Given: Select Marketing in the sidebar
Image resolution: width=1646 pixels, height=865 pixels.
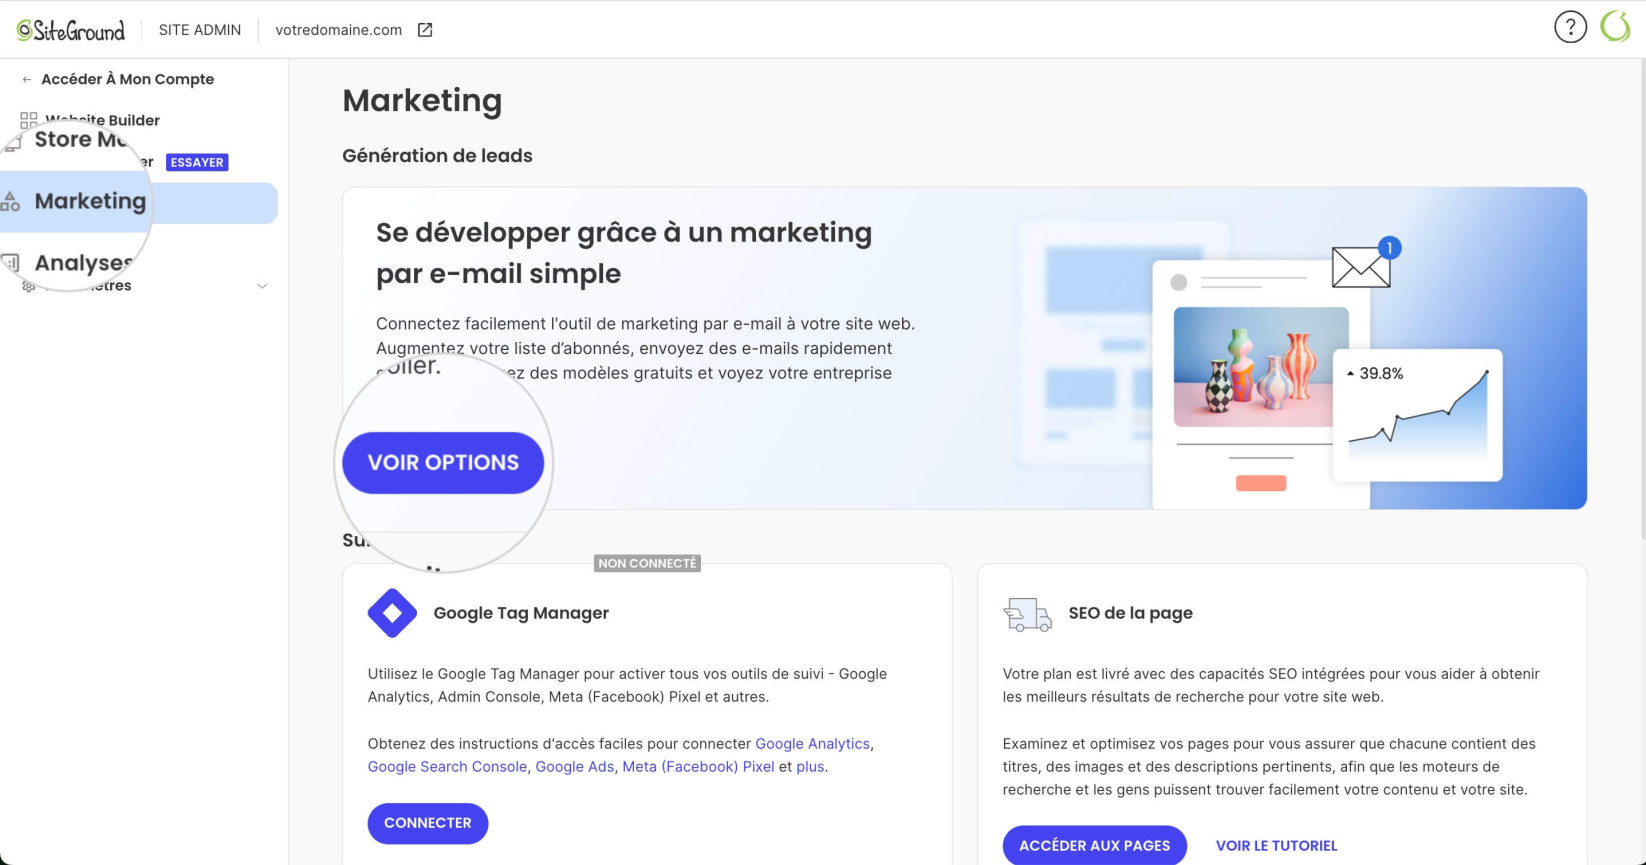Looking at the screenshot, I should [x=139, y=202].
